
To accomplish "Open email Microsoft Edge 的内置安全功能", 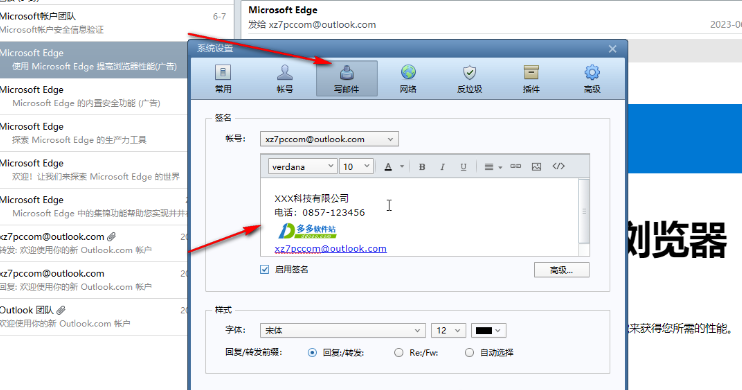I will (94, 97).
